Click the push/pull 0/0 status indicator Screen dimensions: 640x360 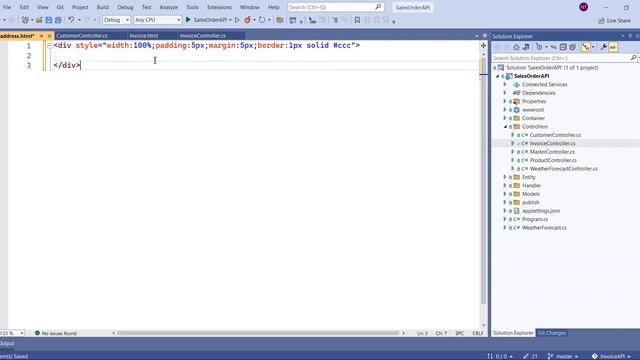500,356
